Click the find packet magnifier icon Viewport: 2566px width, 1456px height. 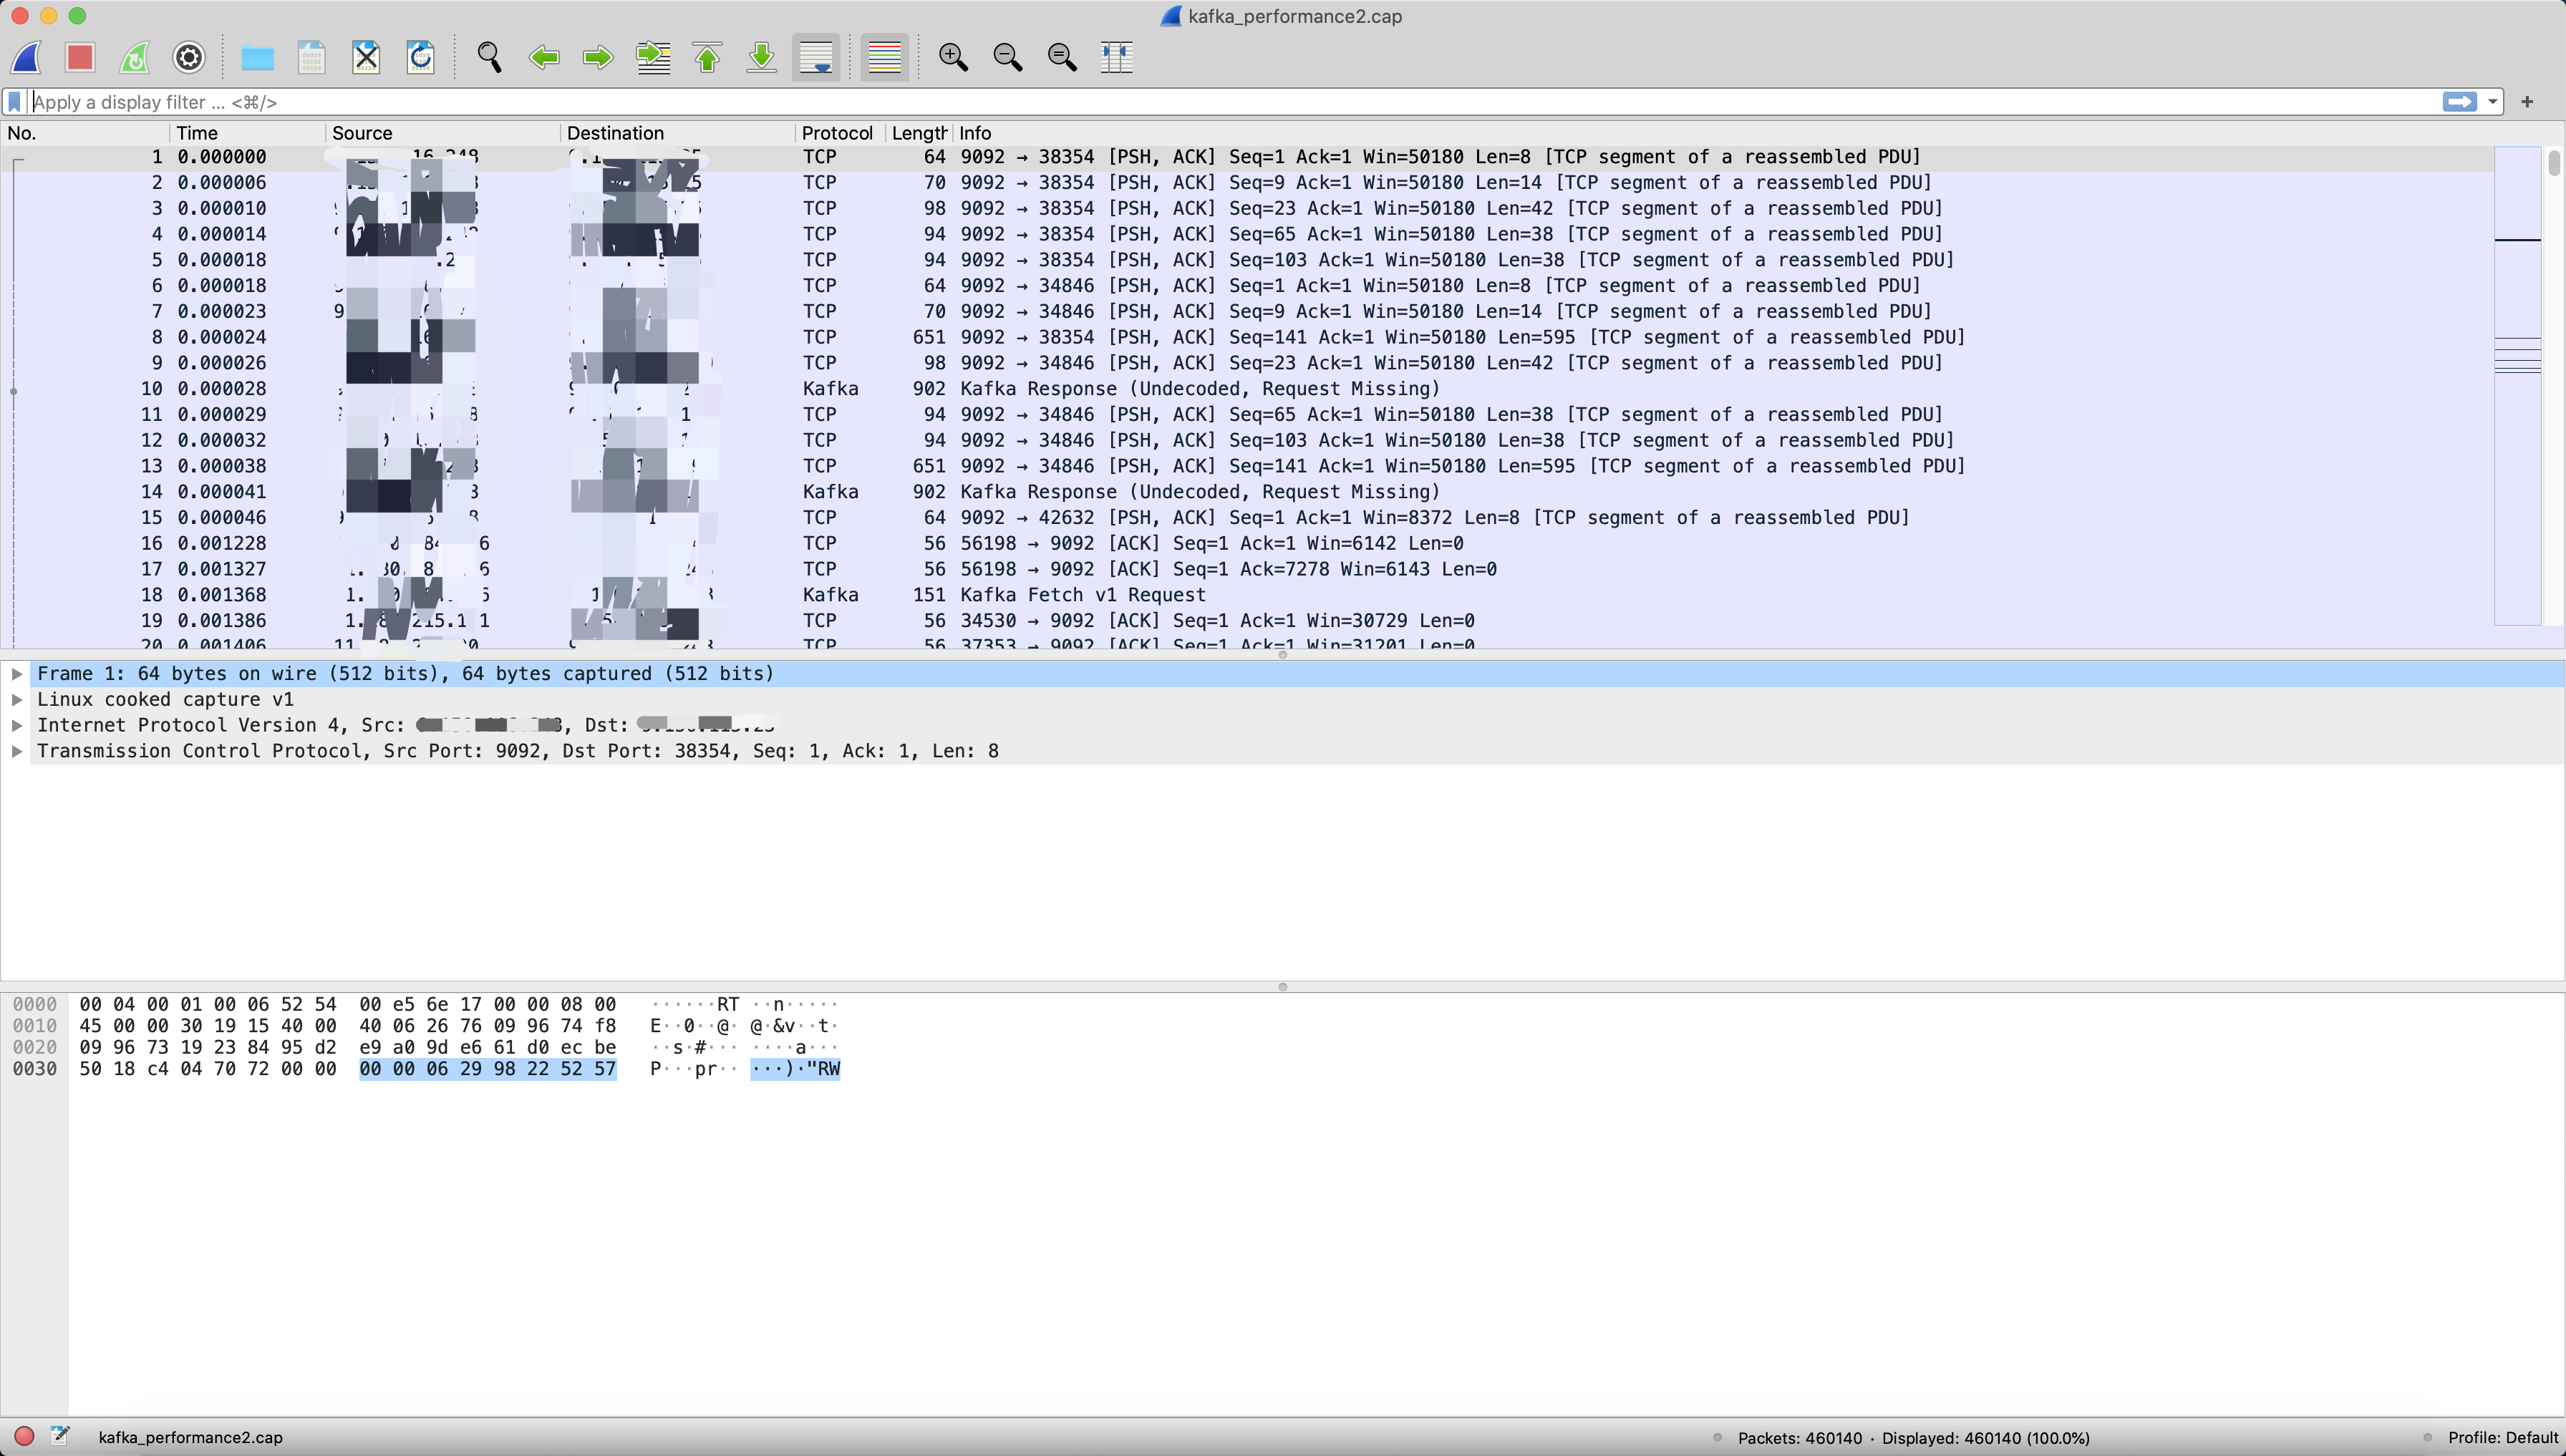pyautogui.click(x=489, y=57)
